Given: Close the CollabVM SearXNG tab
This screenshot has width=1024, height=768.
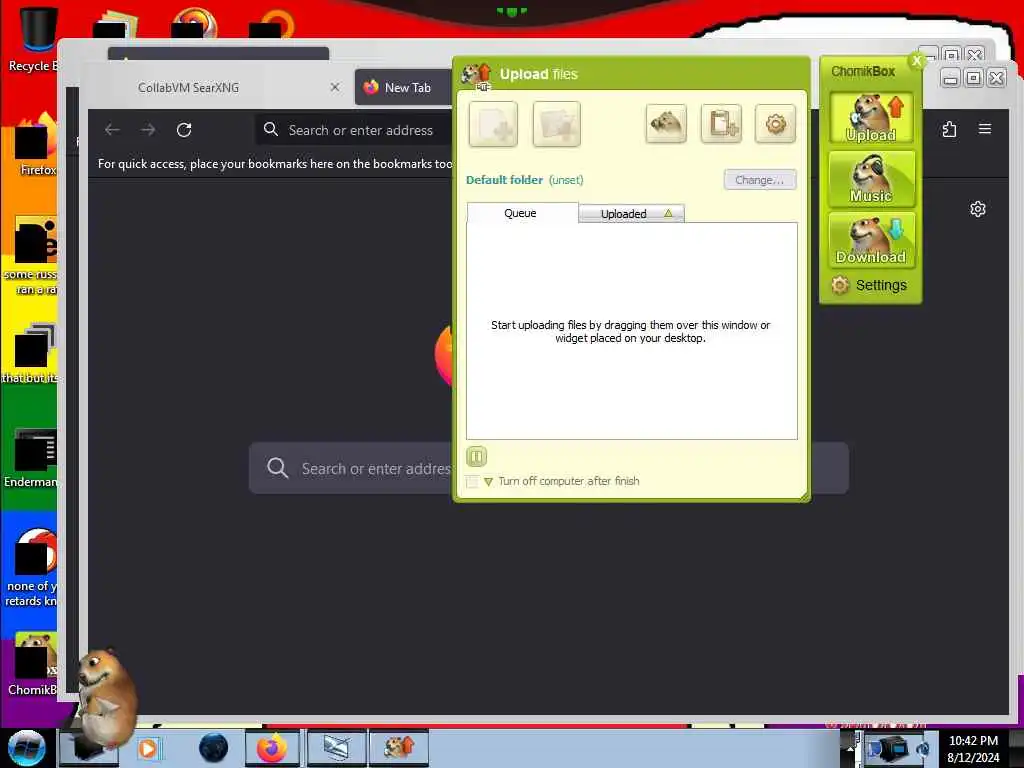Looking at the screenshot, I should [x=335, y=87].
